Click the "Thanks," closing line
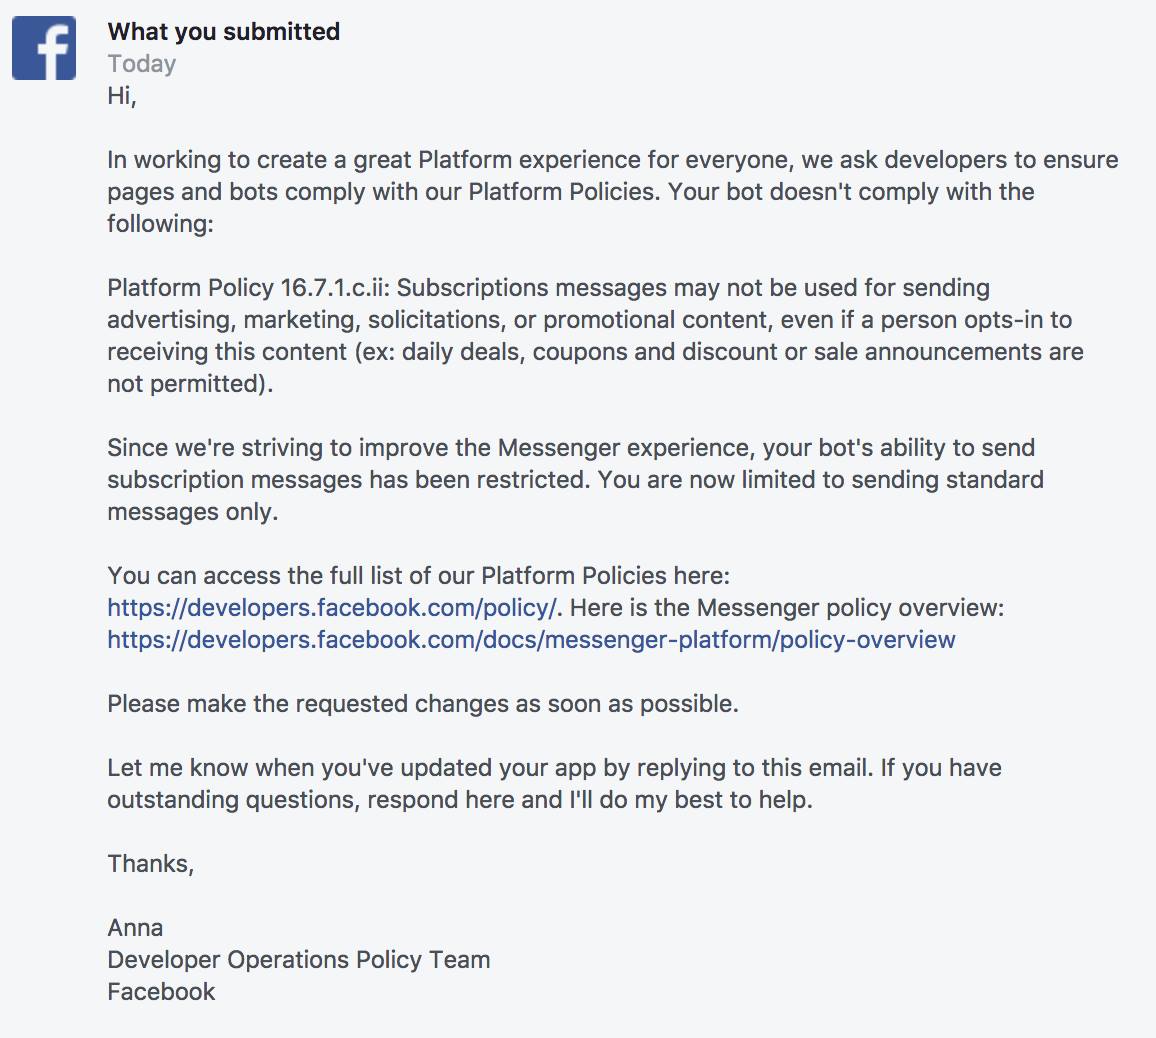1156x1038 pixels. pyautogui.click(x=151, y=864)
